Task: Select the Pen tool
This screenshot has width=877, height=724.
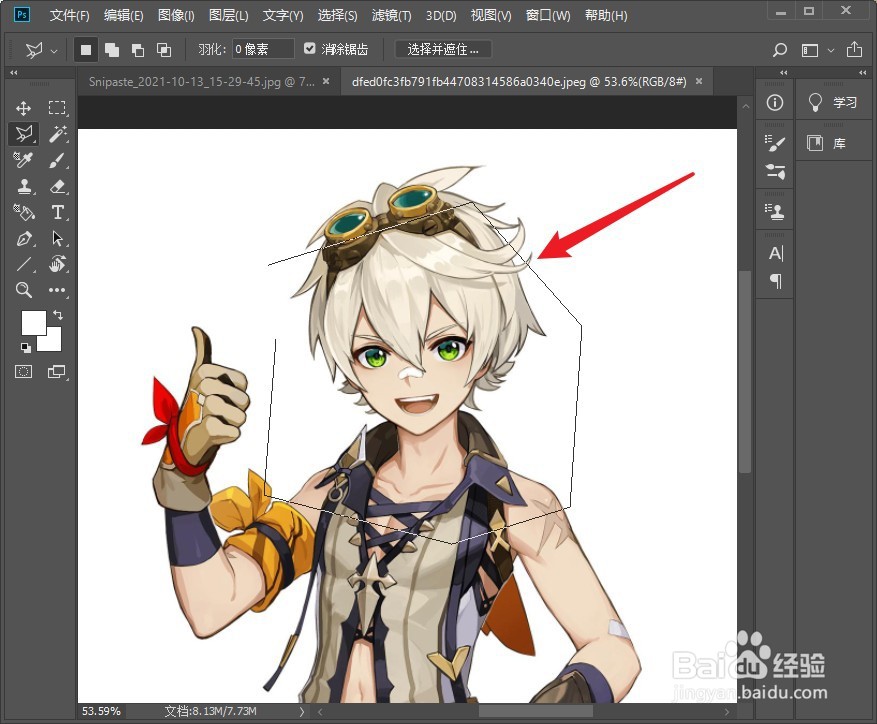Action: [x=23, y=238]
